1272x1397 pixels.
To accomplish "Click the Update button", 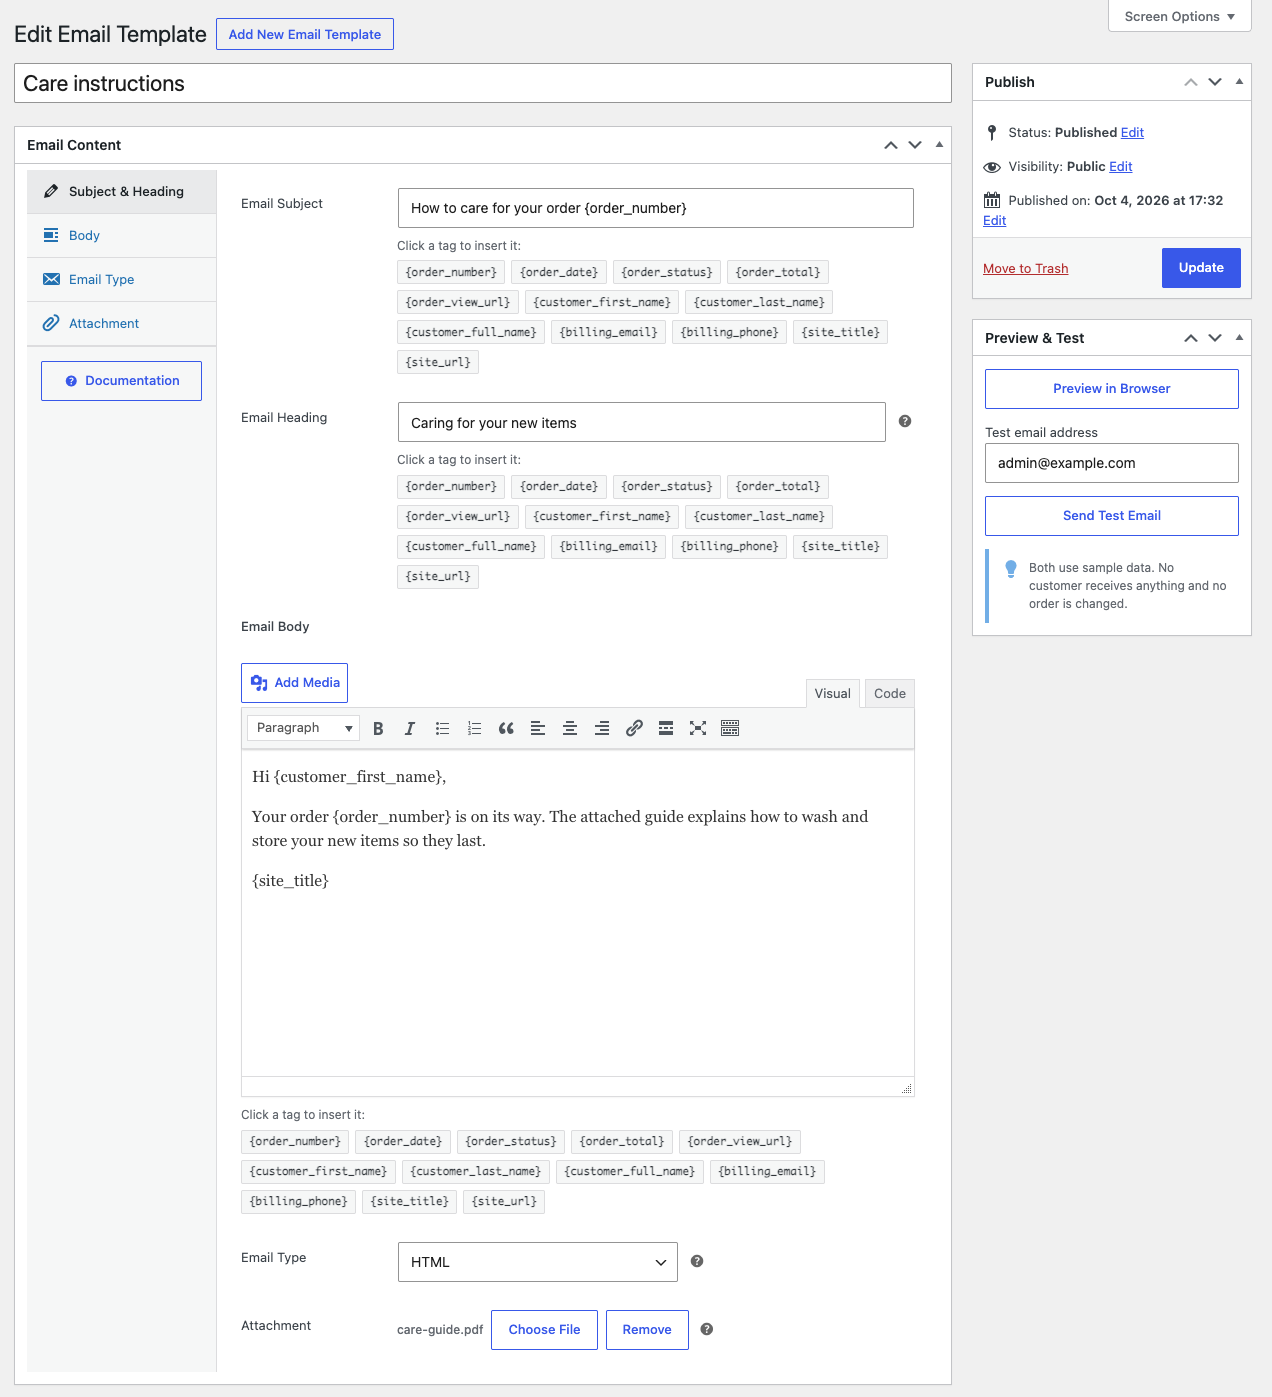I will click(x=1201, y=268).
